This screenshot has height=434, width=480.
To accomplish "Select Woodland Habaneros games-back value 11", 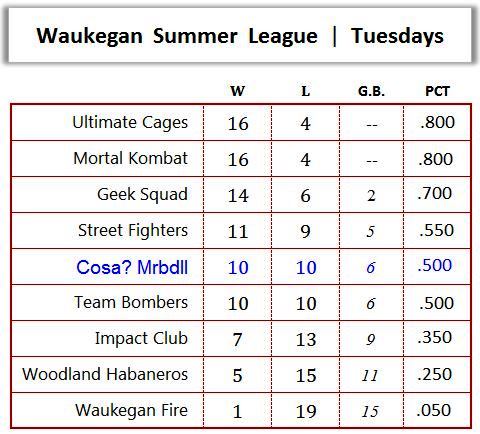I will point(371,375).
